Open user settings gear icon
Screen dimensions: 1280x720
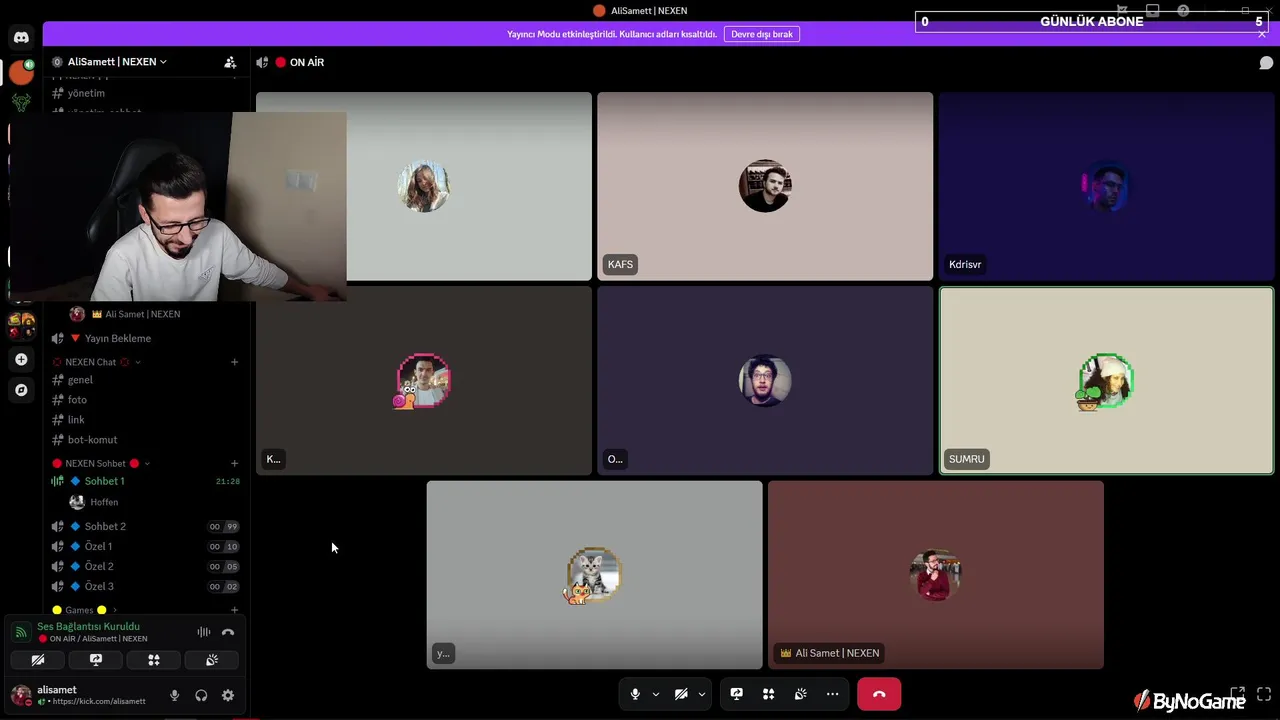pyautogui.click(x=228, y=696)
